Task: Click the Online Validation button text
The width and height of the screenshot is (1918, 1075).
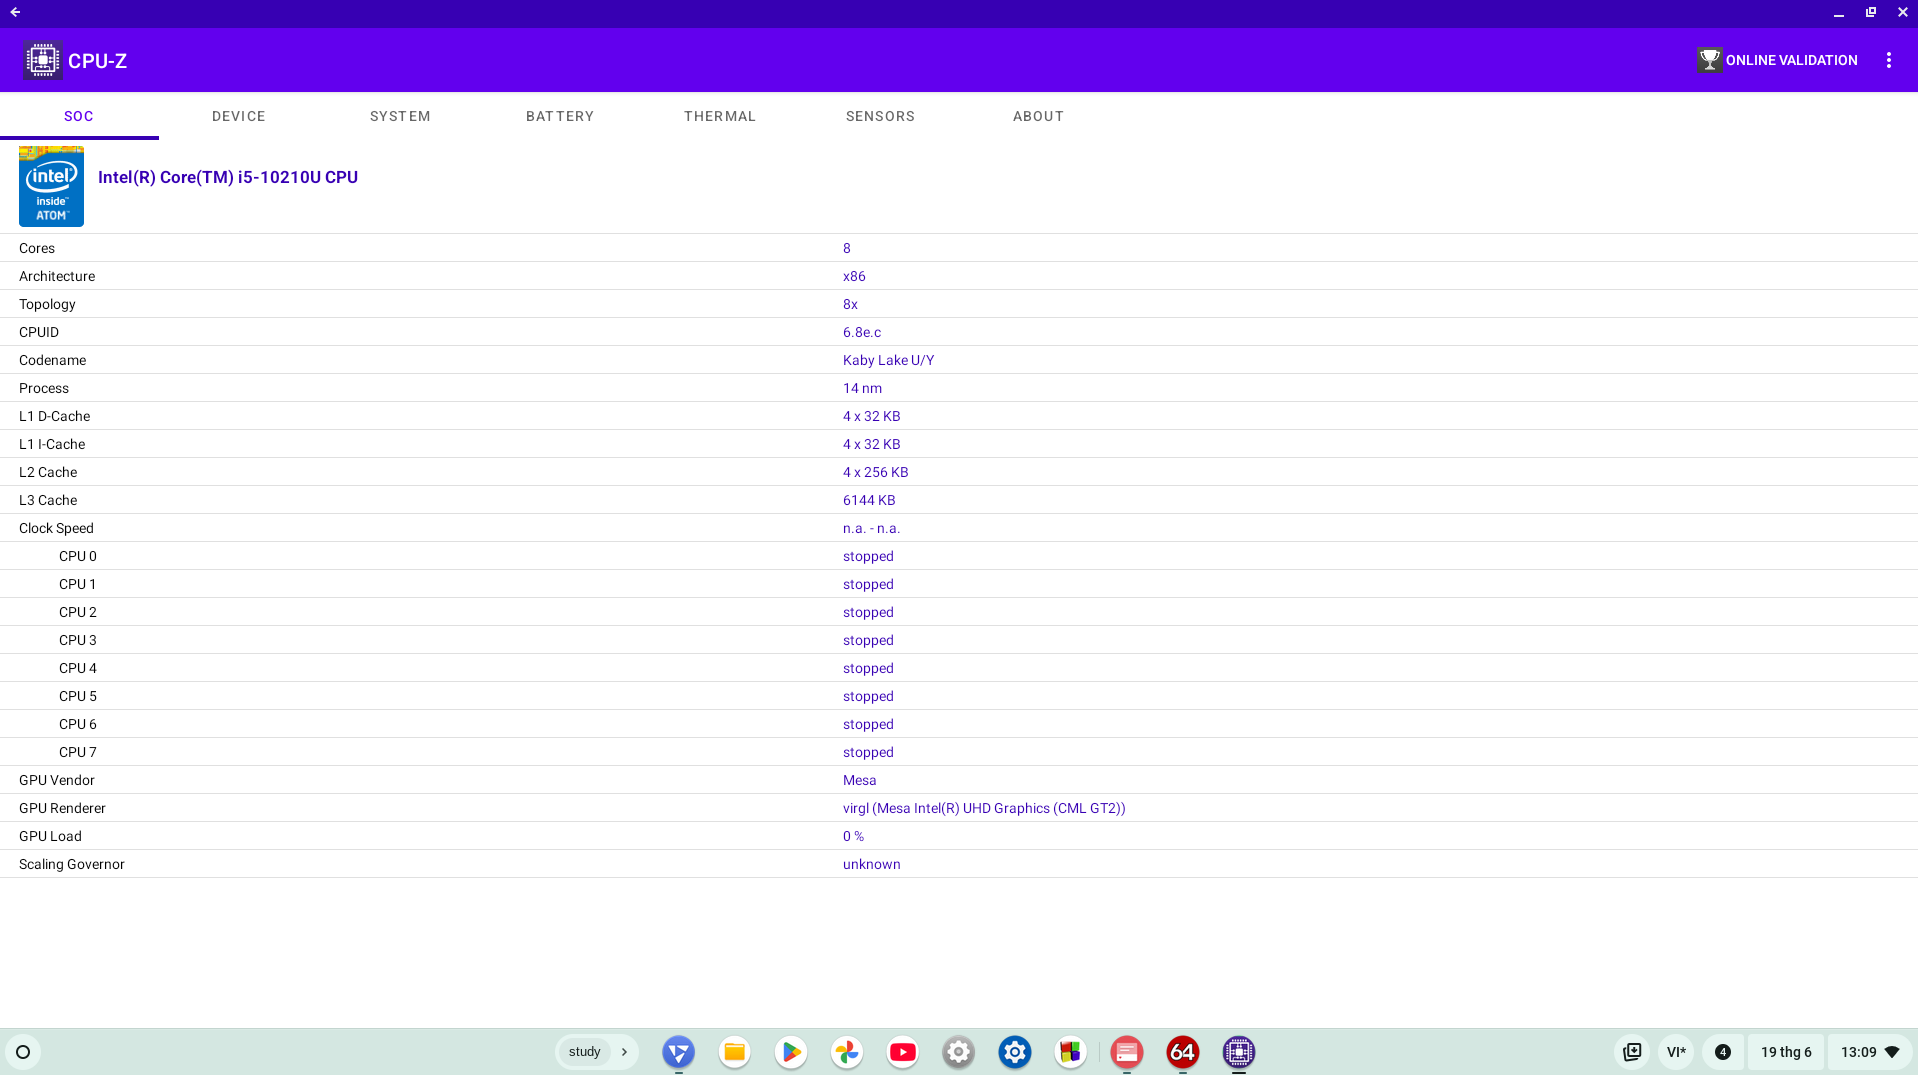Action: tap(1791, 60)
